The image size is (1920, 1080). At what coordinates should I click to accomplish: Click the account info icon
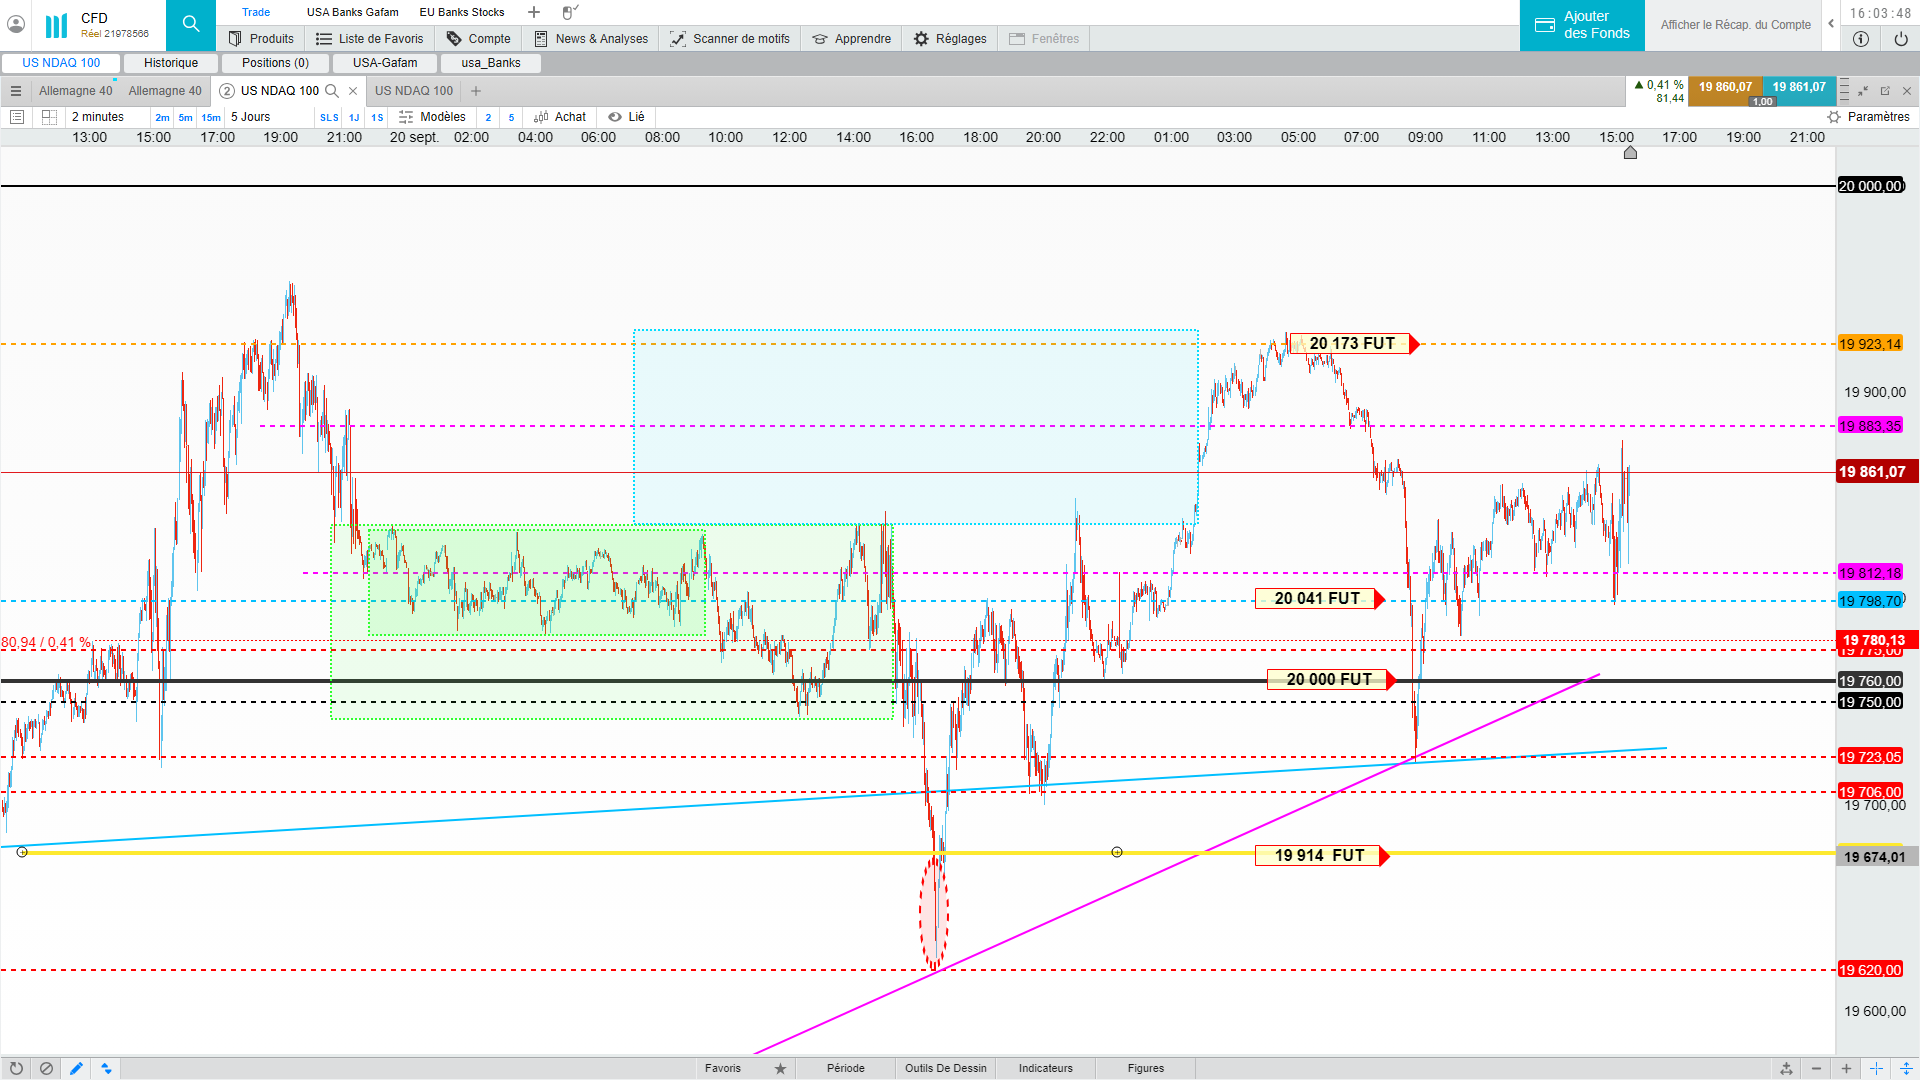(1860, 39)
